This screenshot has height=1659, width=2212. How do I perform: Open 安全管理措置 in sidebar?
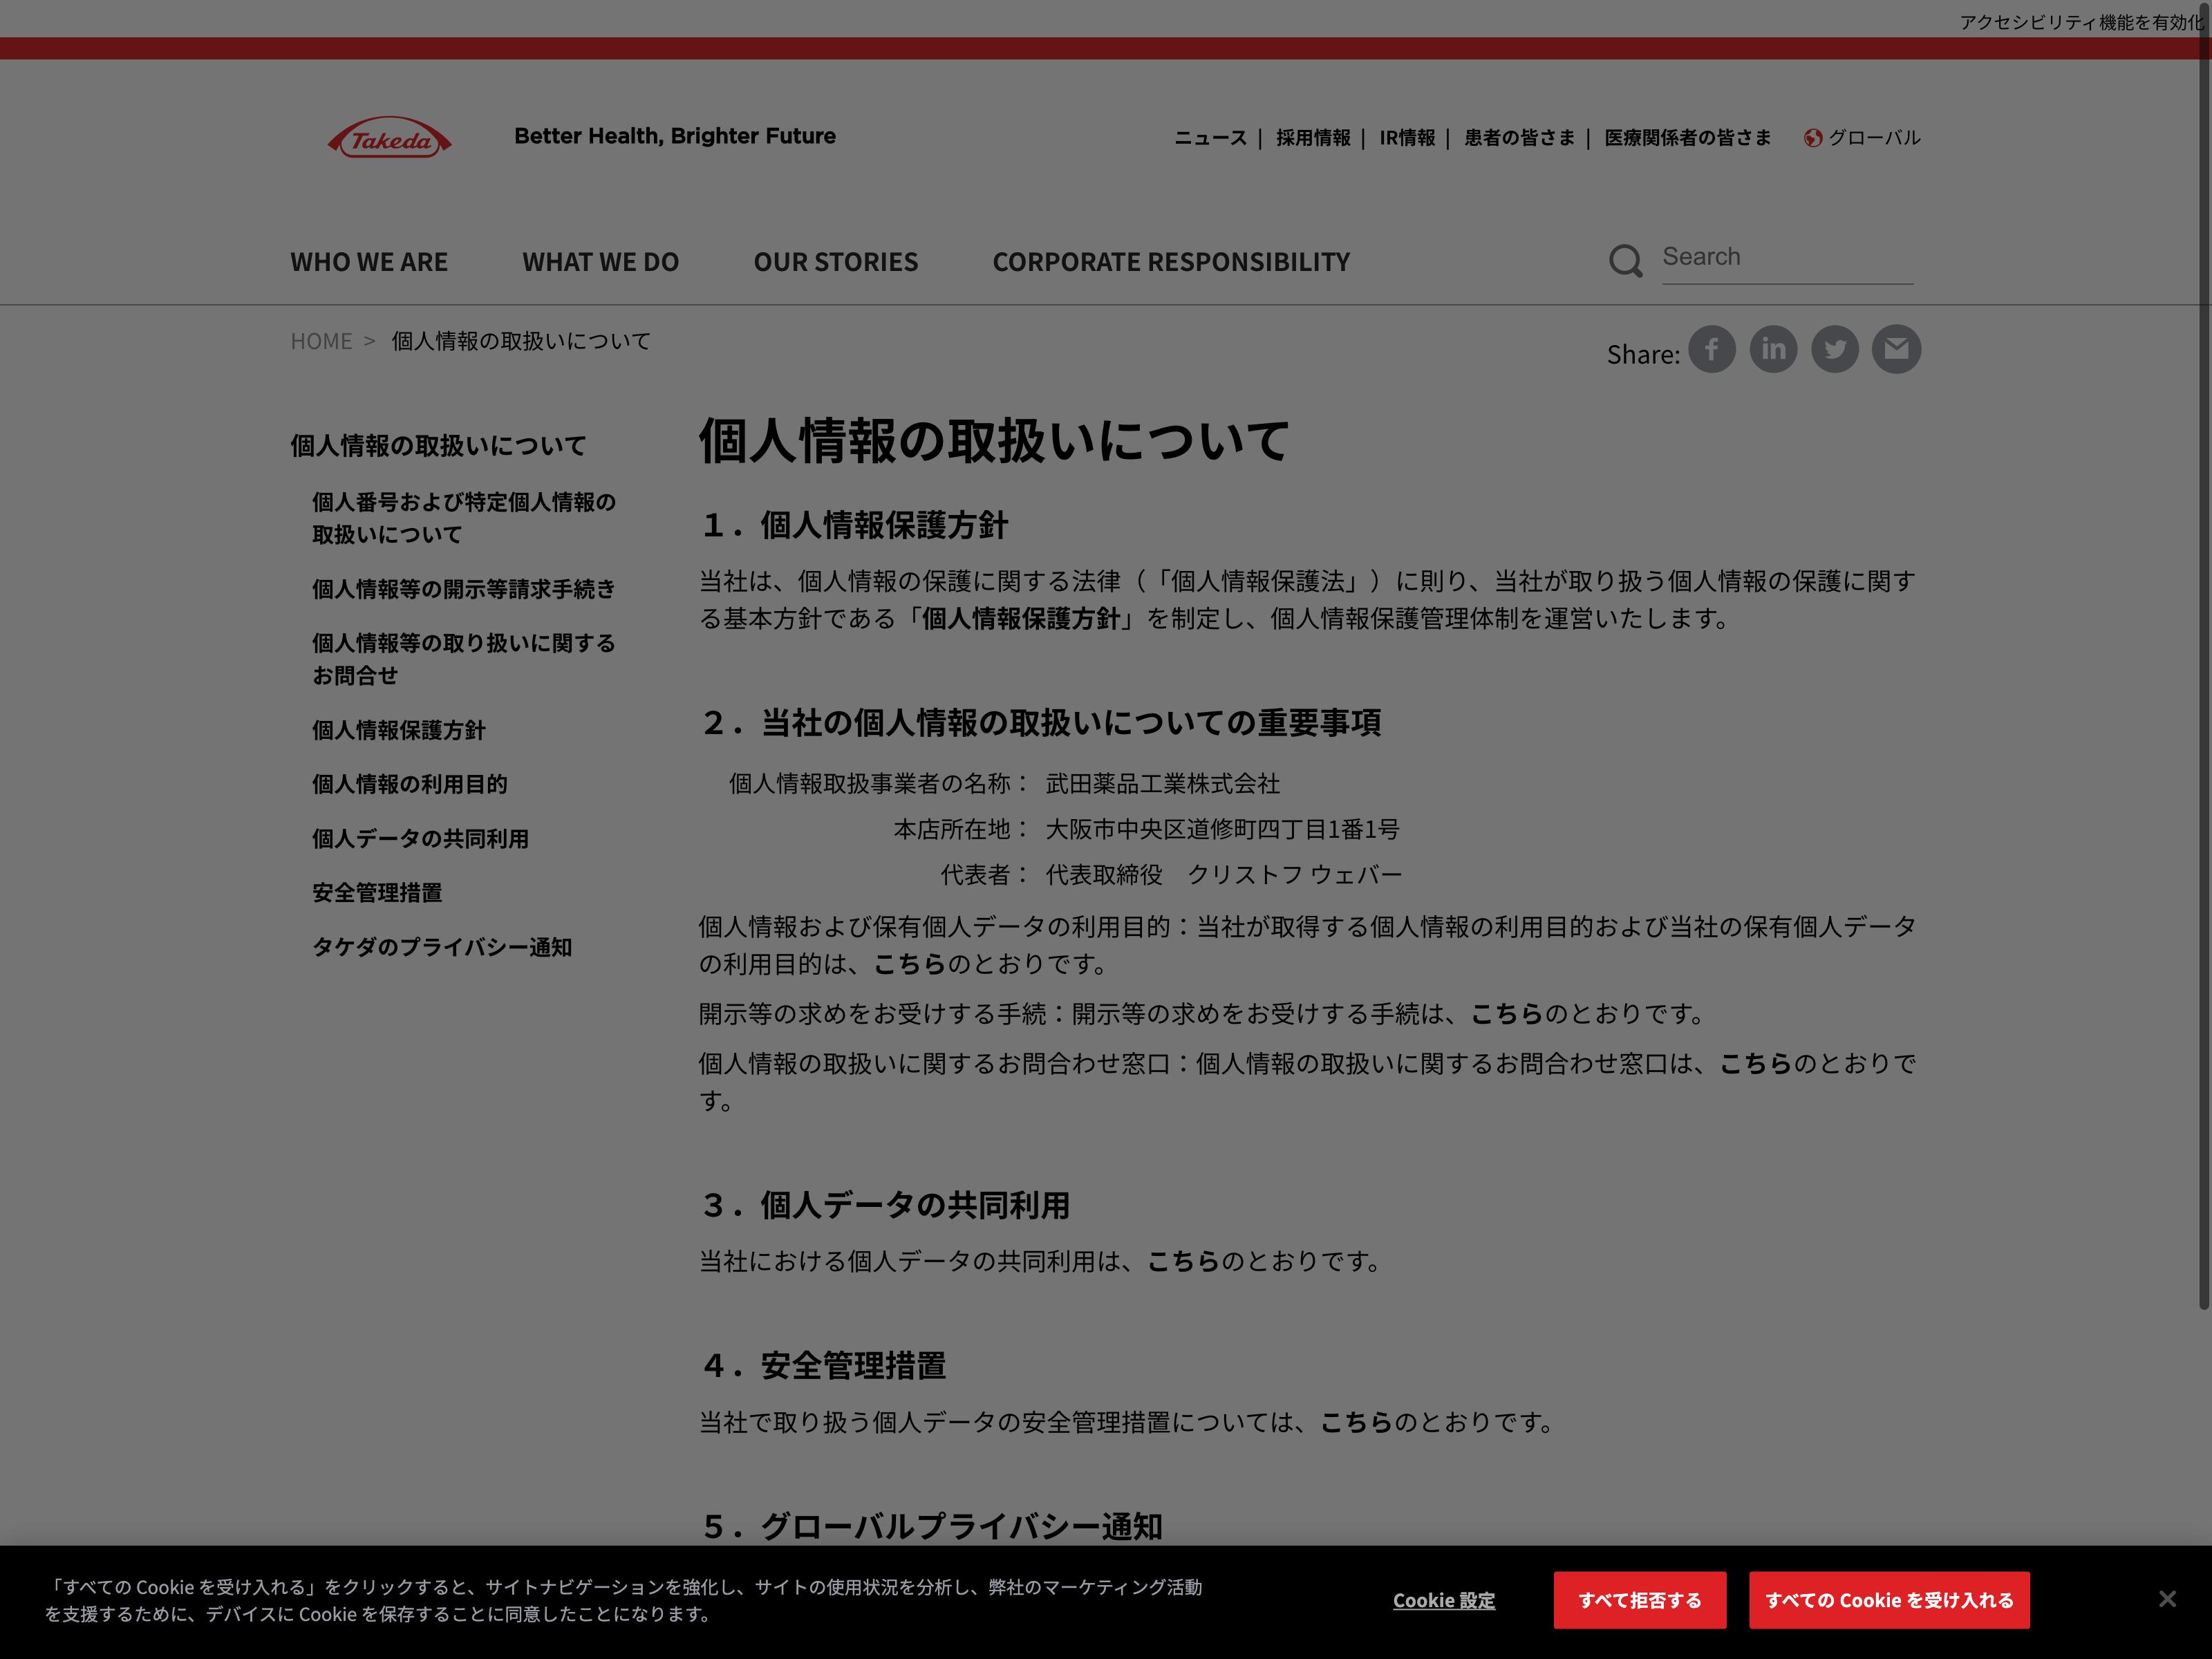[377, 893]
